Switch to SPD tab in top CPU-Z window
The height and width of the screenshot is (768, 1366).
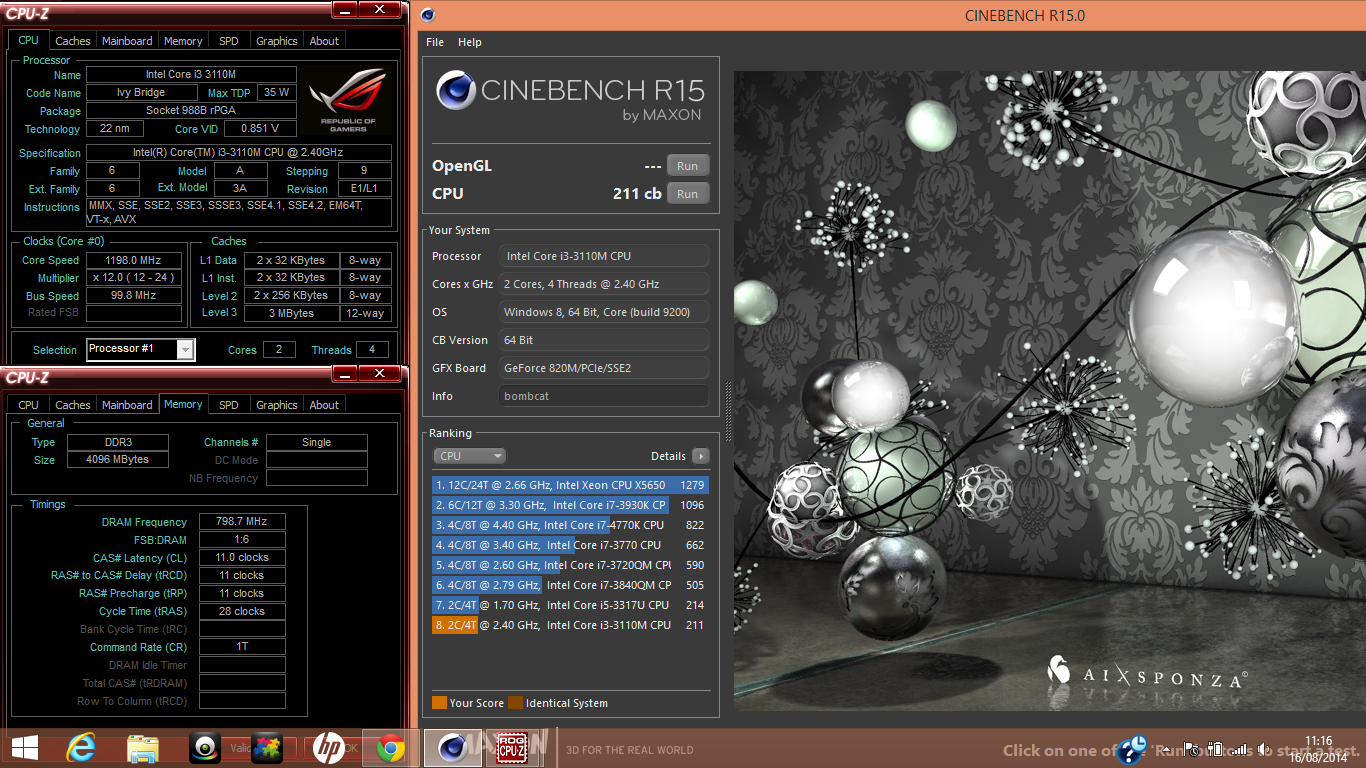tap(229, 41)
